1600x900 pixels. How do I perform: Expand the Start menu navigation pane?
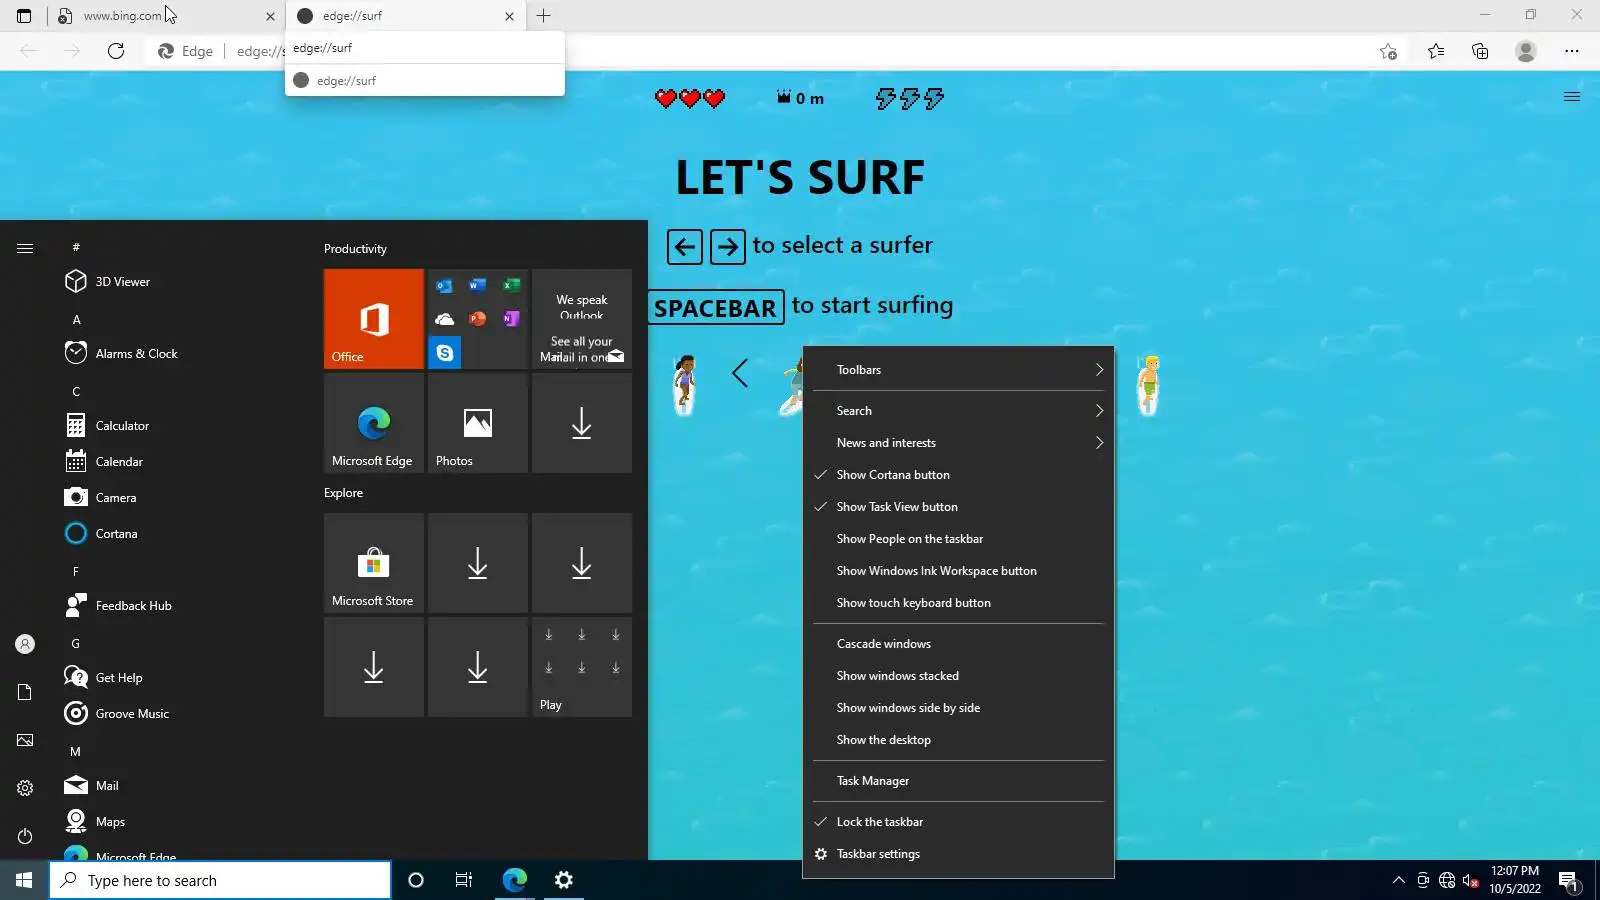25,248
